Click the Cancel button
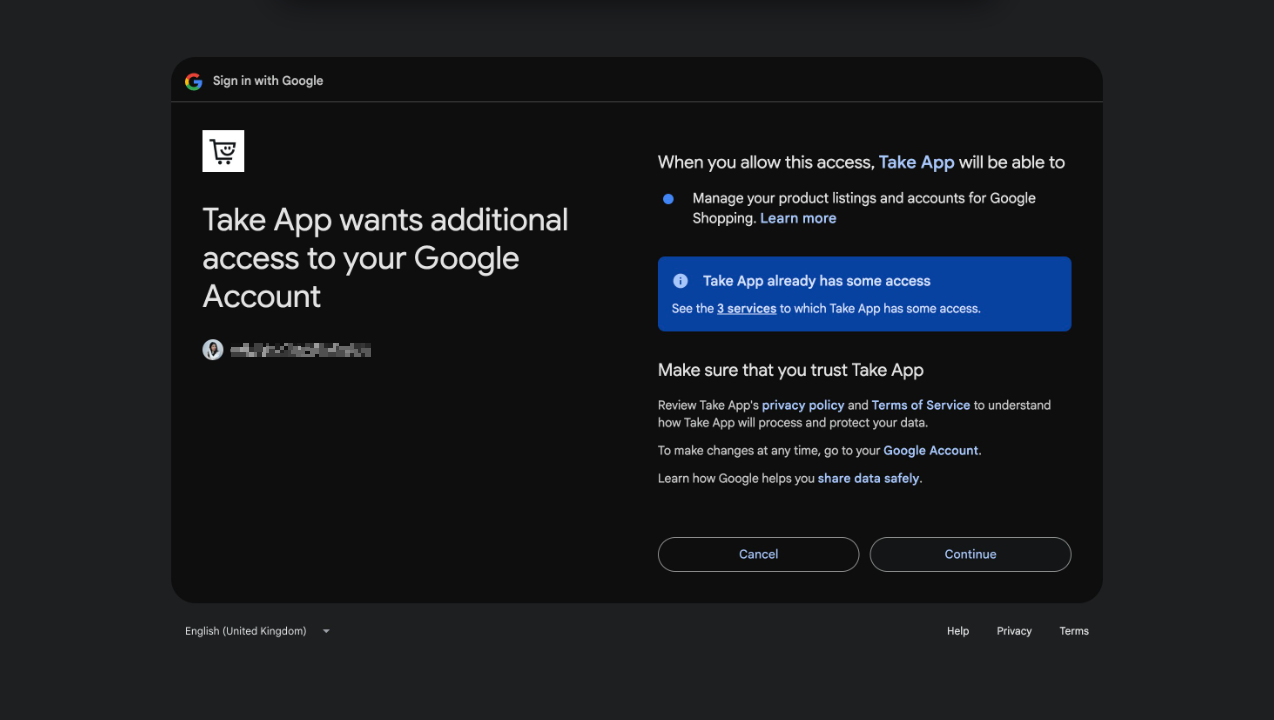Screen dimensions: 1274x720 pos(758,554)
